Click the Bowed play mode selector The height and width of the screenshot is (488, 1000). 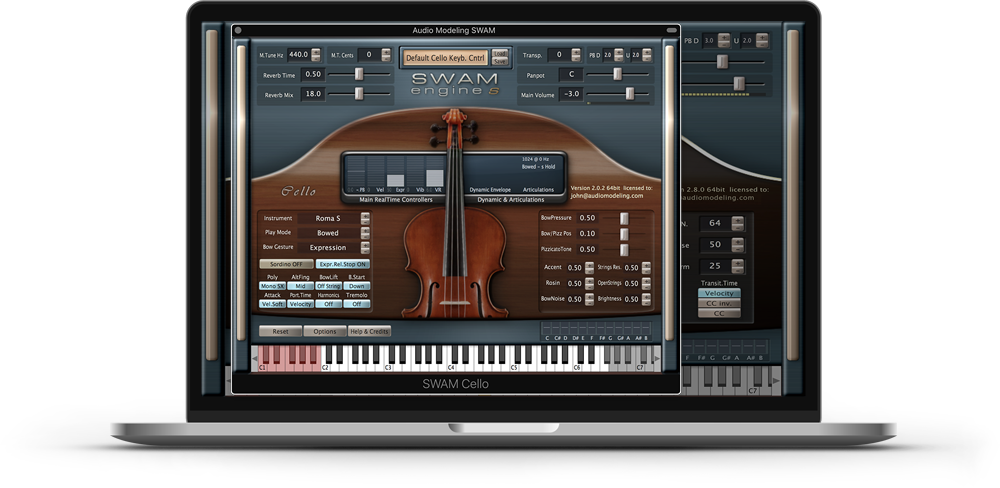pos(328,233)
